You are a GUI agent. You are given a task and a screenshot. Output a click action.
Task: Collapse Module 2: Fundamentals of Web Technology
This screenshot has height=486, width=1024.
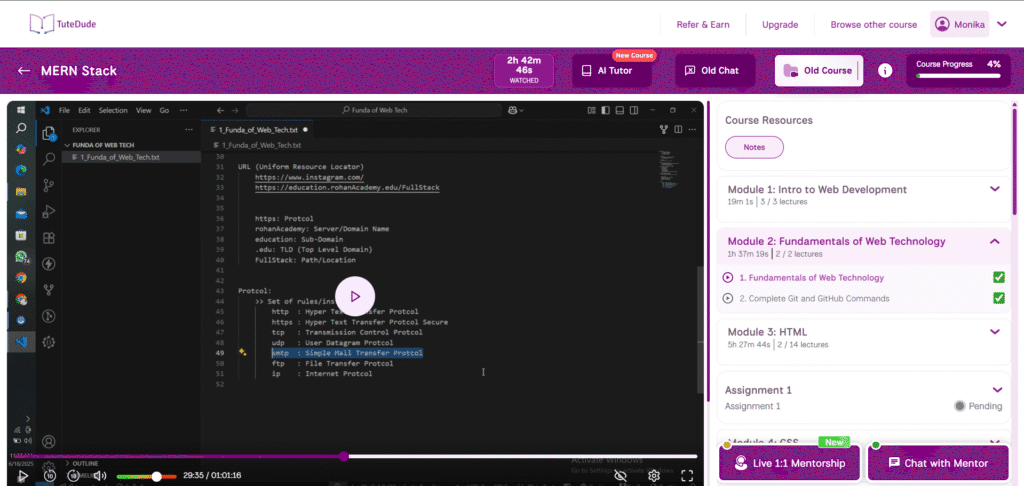[994, 241]
